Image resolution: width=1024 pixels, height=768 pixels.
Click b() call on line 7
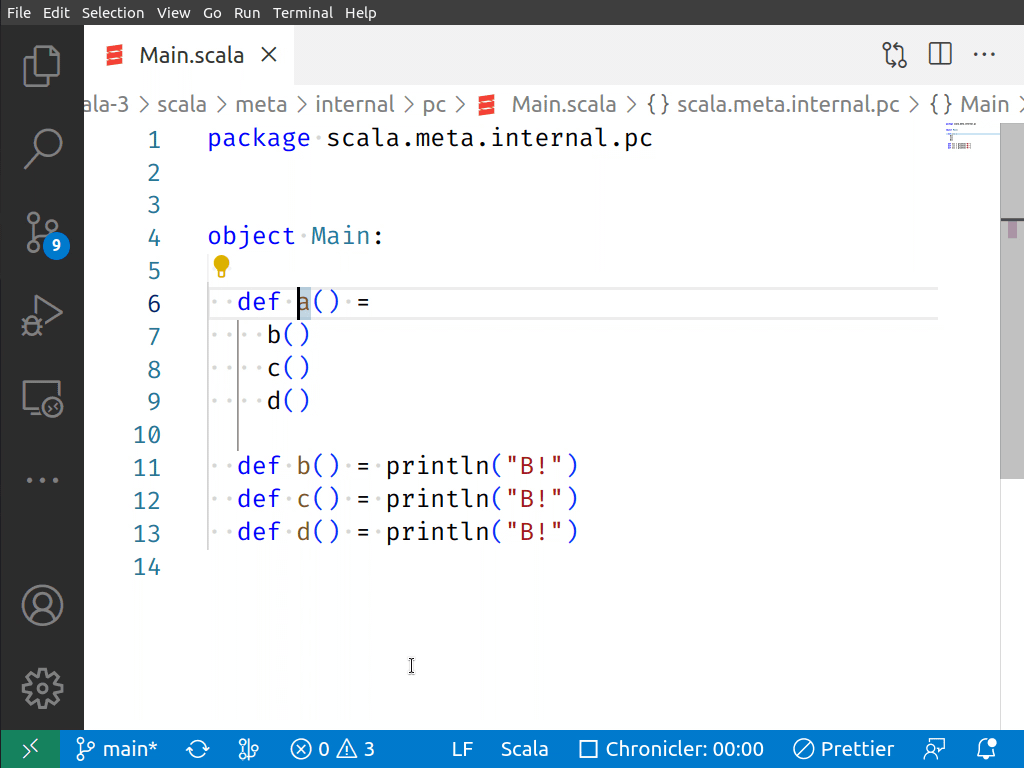(x=288, y=335)
